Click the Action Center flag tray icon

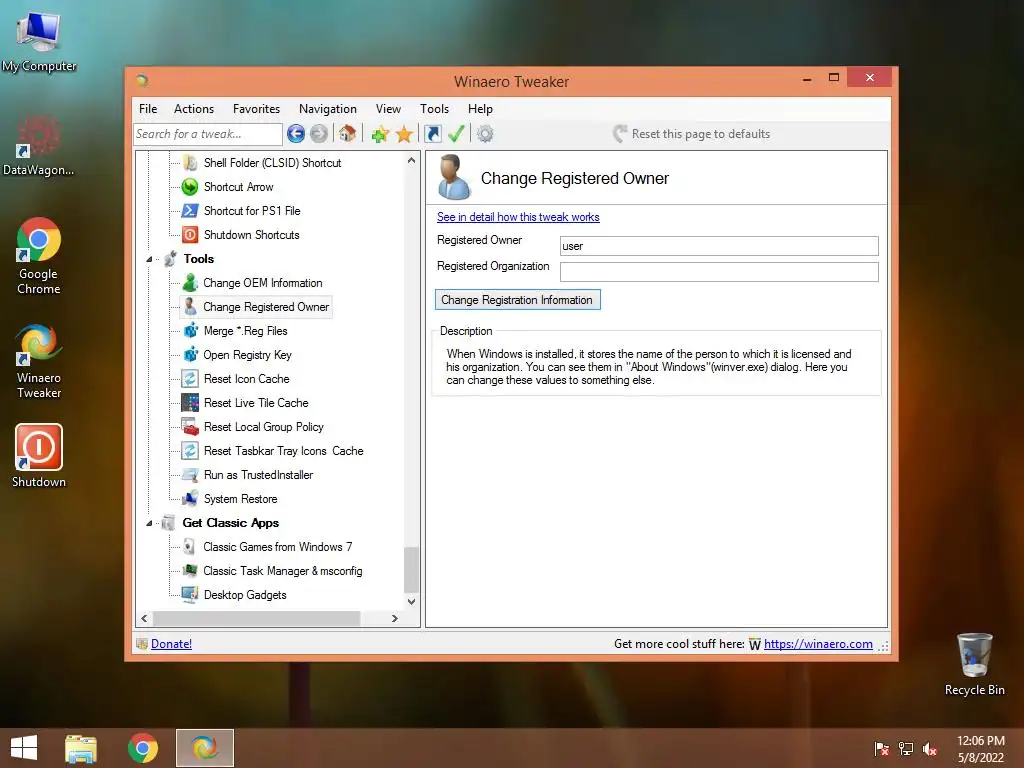(882, 749)
